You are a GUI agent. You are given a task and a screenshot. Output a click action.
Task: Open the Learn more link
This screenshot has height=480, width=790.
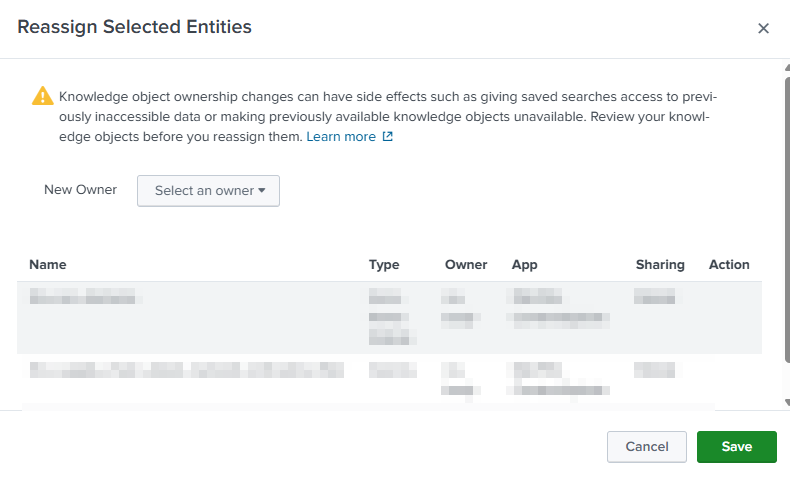[341, 137]
